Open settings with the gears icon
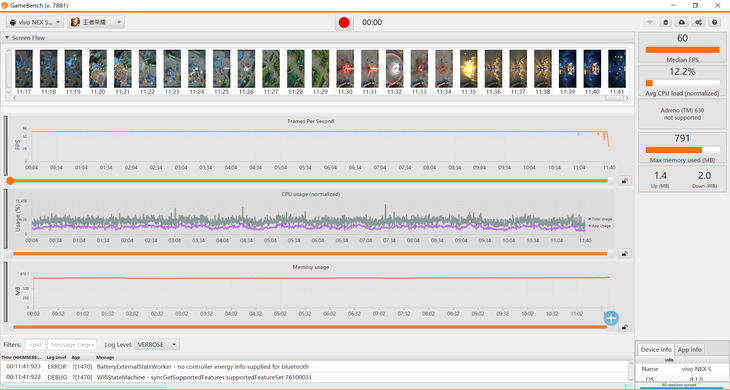 [x=698, y=22]
